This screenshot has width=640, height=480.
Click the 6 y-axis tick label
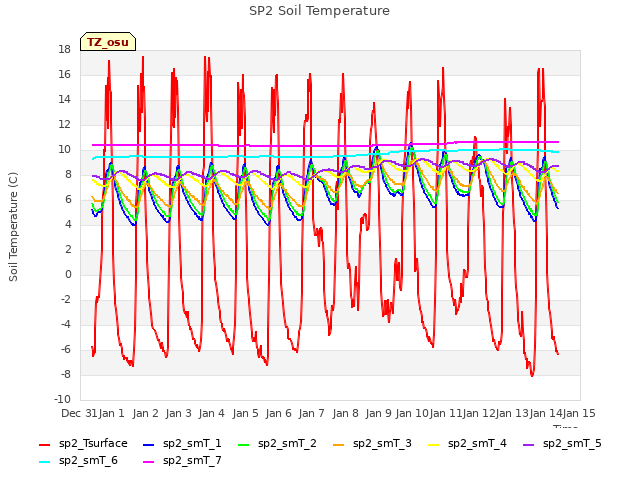click(x=68, y=200)
